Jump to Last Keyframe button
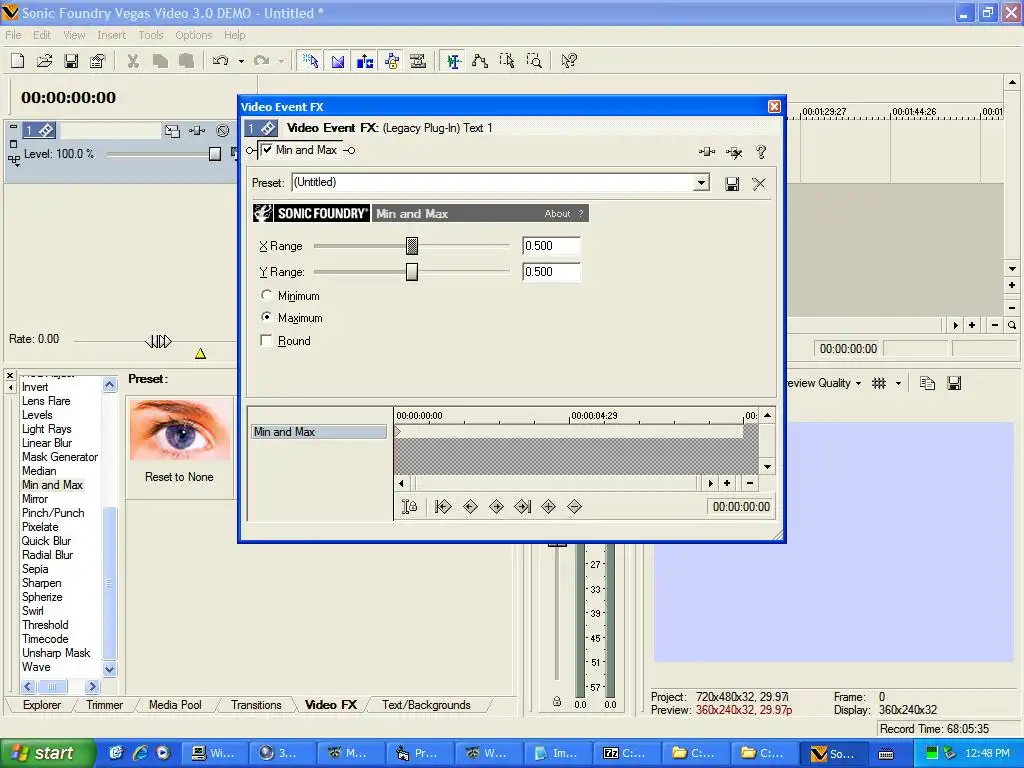Screen dimensions: 1024x768 [x=522, y=507]
